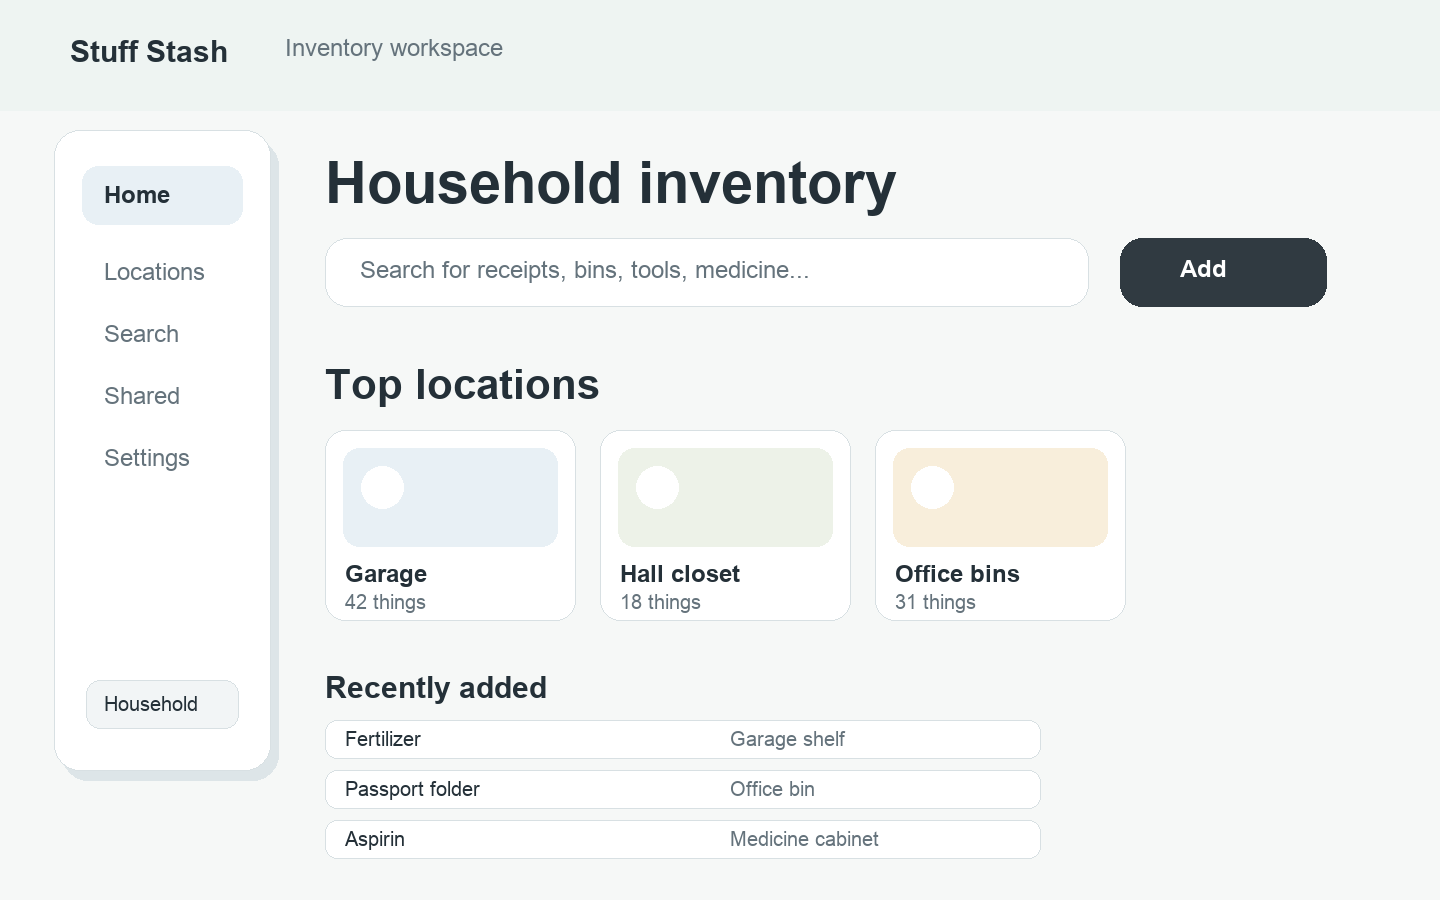Open the Garage location card

[x=450, y=525]
